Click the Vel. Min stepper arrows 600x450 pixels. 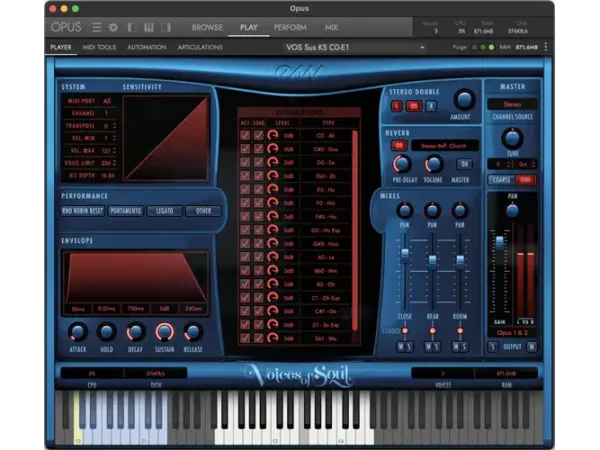pos(114,138)
